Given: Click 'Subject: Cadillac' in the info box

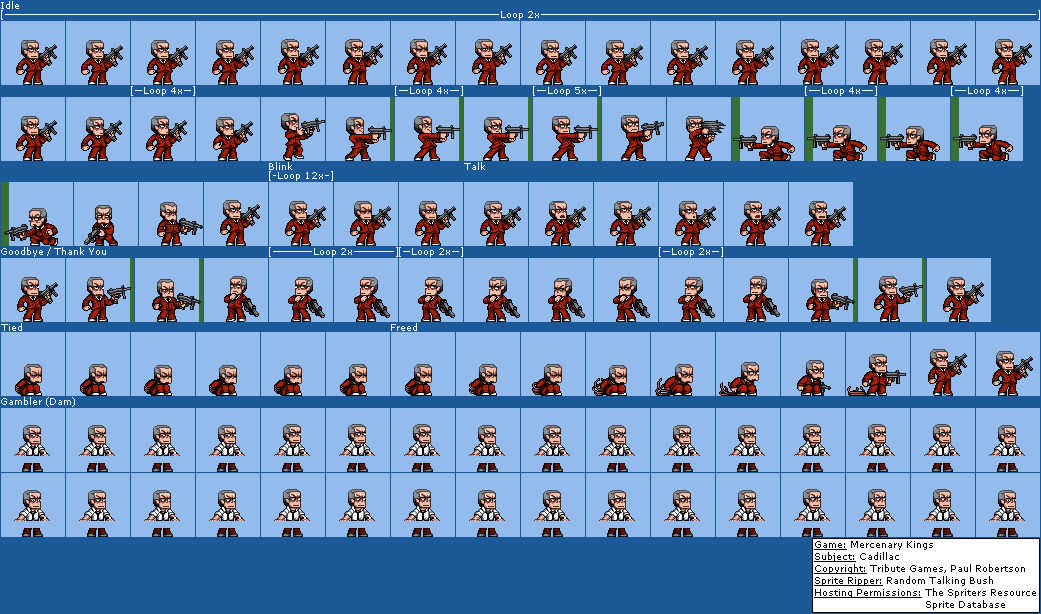Looking at the screenshot, I should click(x=856, y=557).
